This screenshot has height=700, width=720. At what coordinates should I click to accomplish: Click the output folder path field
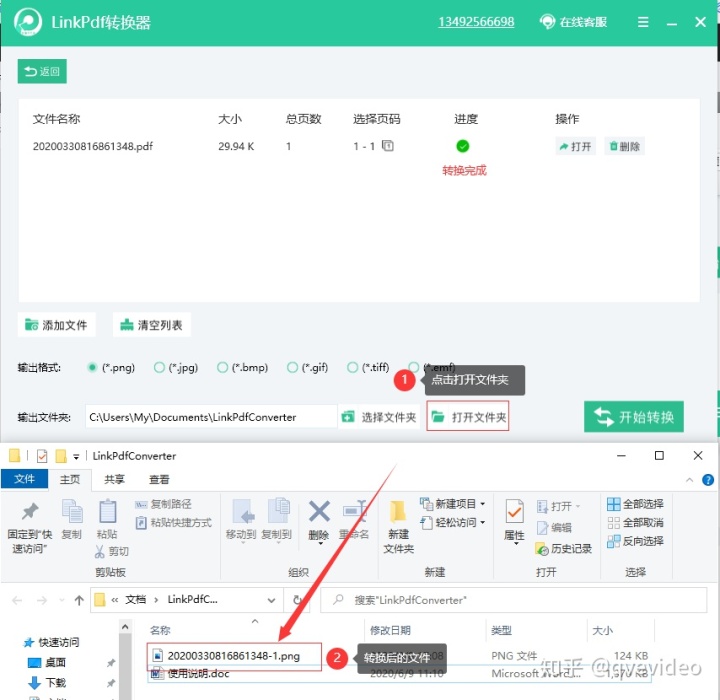coord(211,417)
